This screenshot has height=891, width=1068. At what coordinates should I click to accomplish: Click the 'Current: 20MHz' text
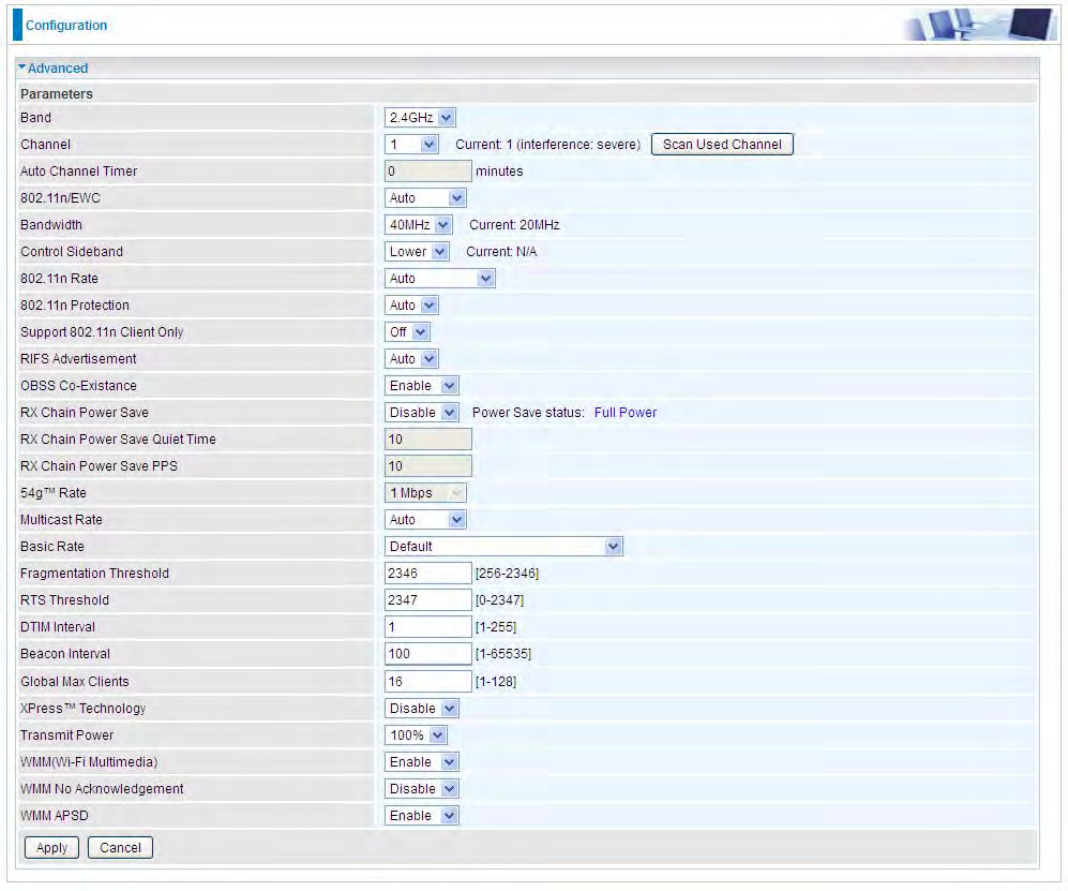514,225
